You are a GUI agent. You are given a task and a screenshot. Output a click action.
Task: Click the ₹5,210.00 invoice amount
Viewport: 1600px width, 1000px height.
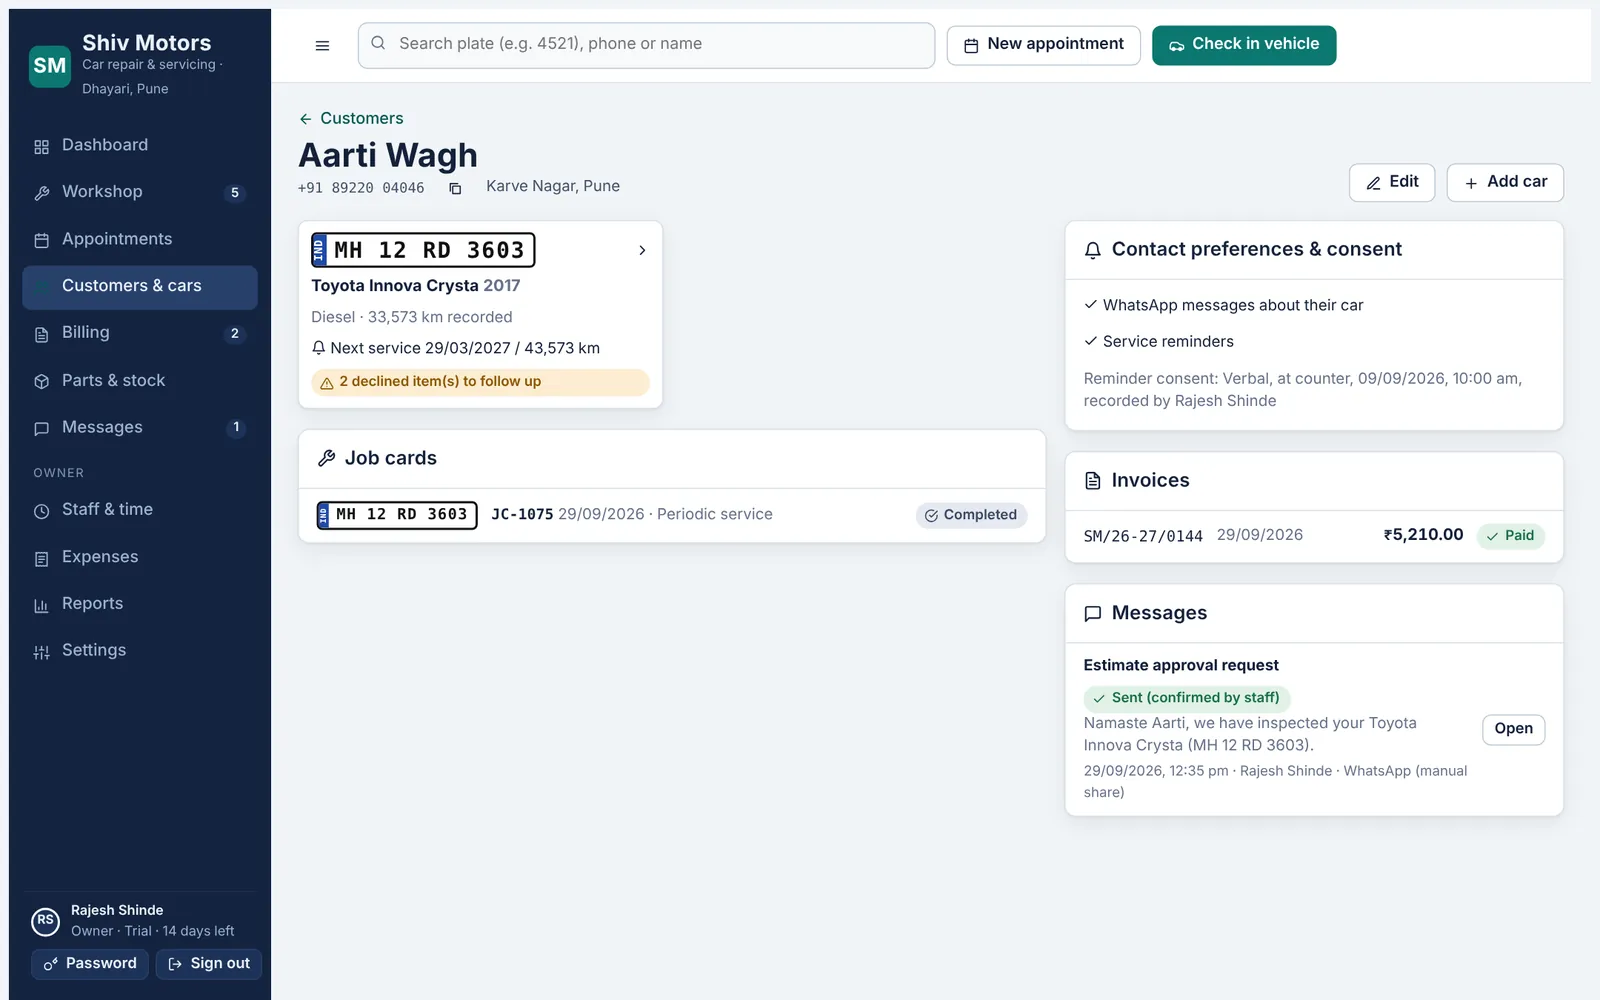coord(1423,535)
